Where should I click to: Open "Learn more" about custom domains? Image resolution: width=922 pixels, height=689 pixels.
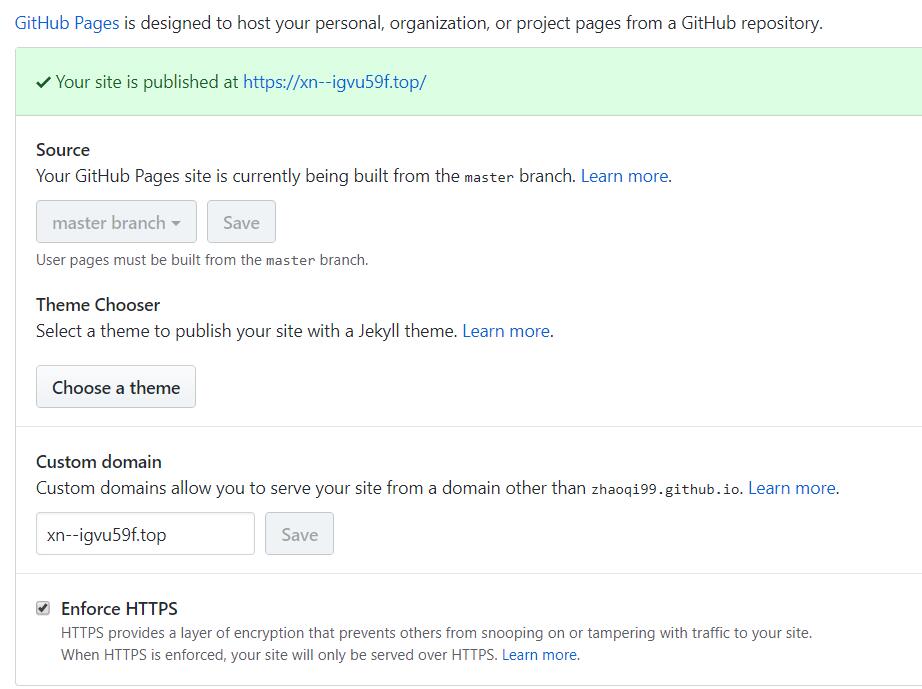(x=791, y=488)
